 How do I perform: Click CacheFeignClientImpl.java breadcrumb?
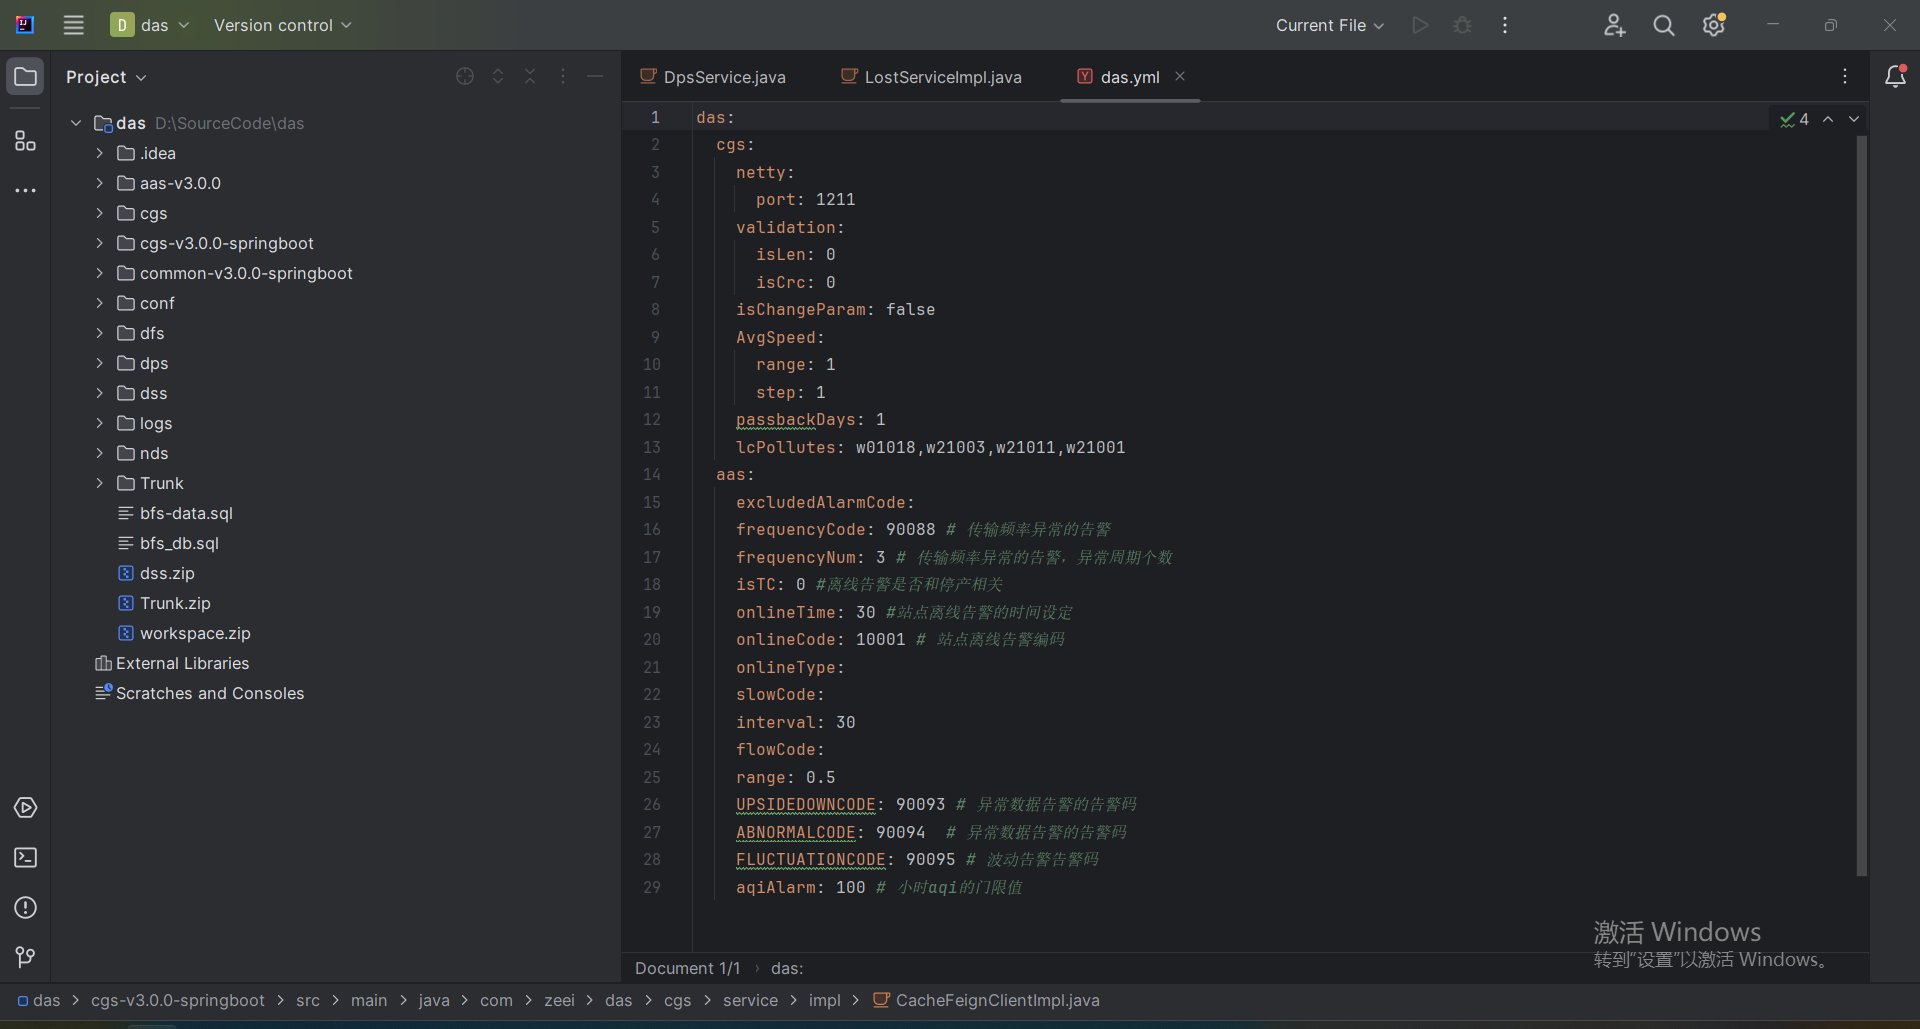(x=987, y=1000)
